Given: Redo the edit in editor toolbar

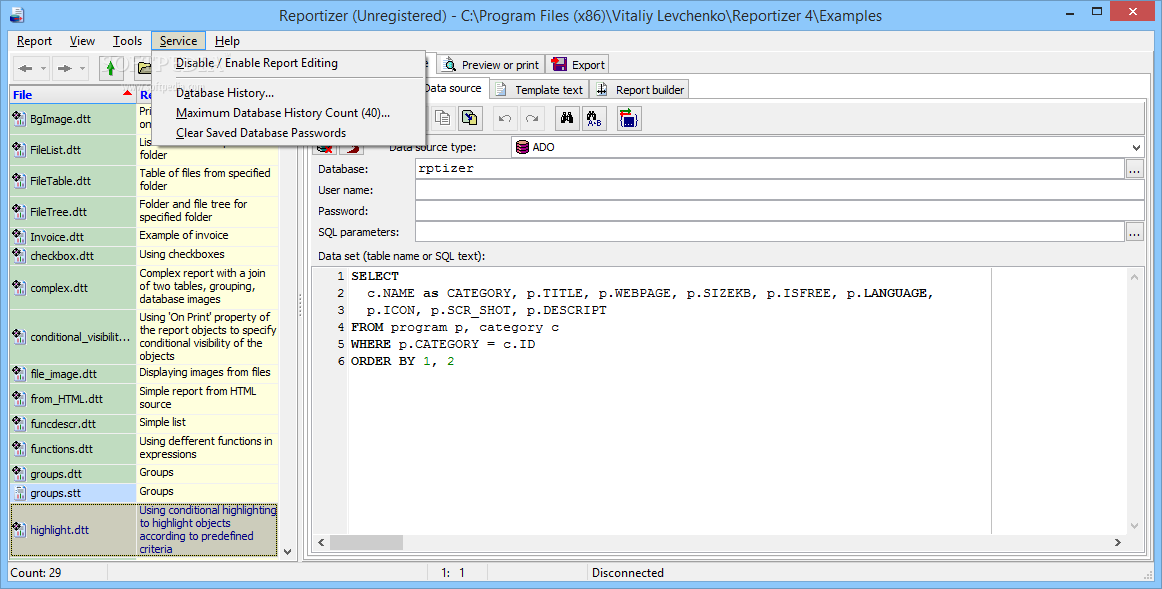Looking at the screenshot, I should [x=531, y=118].
